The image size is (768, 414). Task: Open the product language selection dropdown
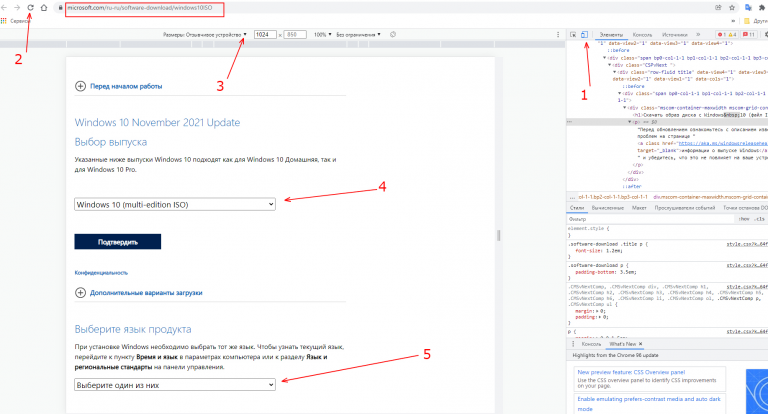coord(175,384)
